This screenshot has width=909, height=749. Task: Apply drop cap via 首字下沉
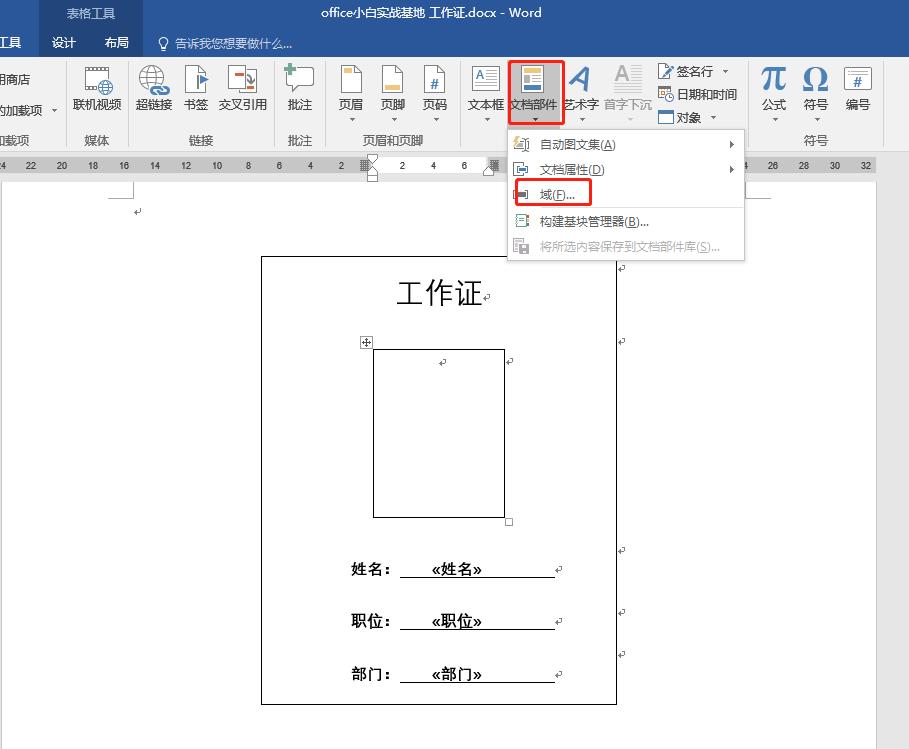pos(627,90)
